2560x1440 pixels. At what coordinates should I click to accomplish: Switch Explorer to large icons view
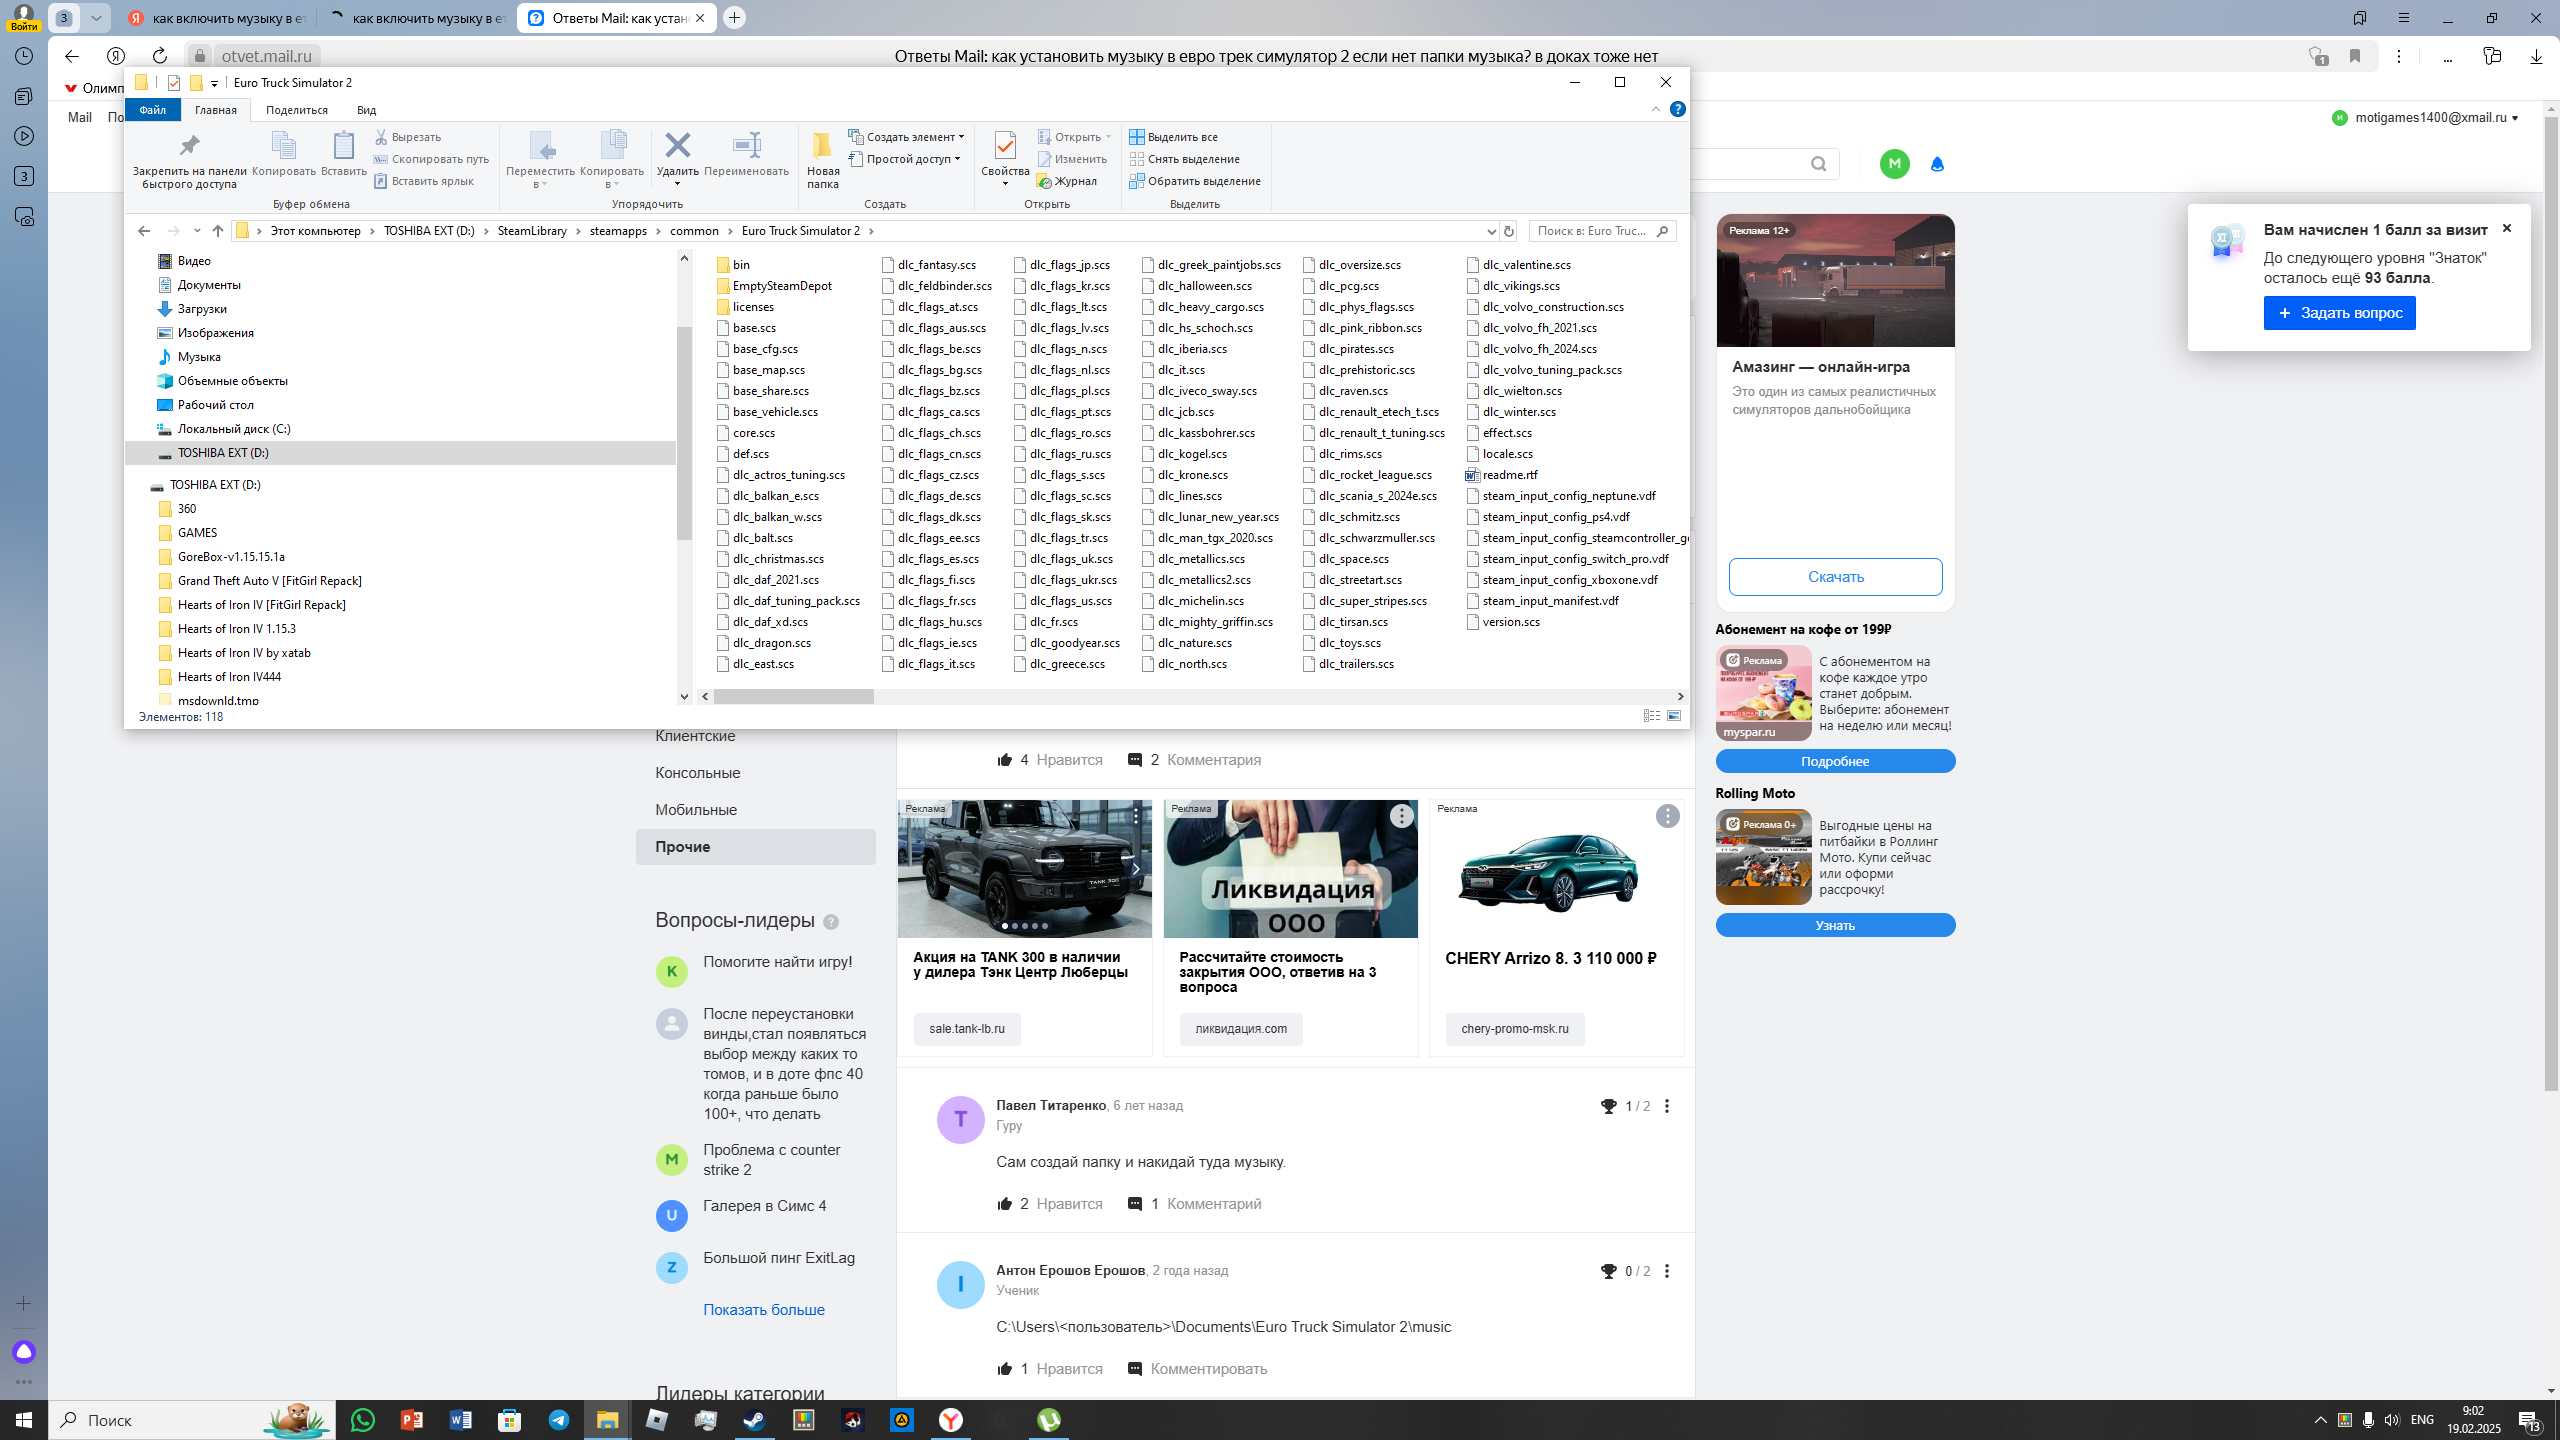tap(1674, 716)
